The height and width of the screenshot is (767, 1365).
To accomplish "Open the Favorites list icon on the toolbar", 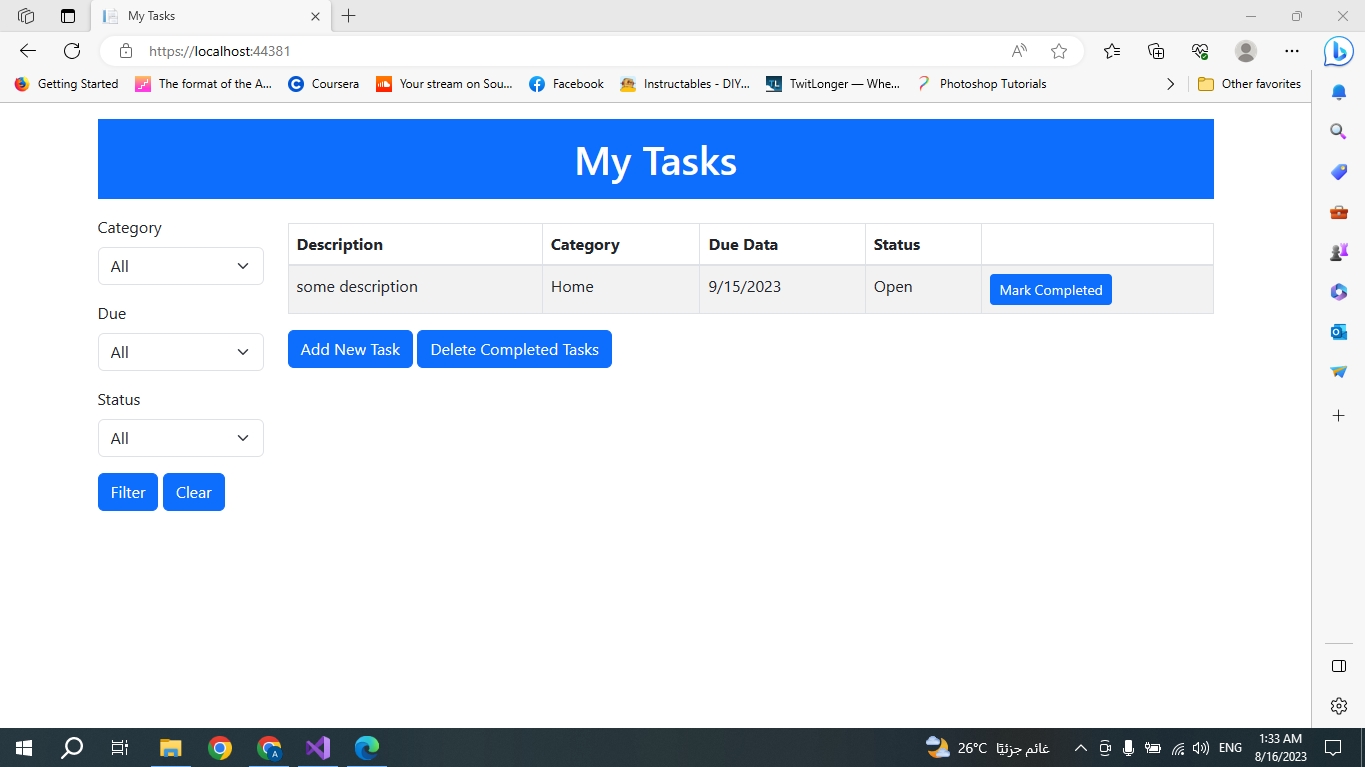I will click(x=1112, y=51).
